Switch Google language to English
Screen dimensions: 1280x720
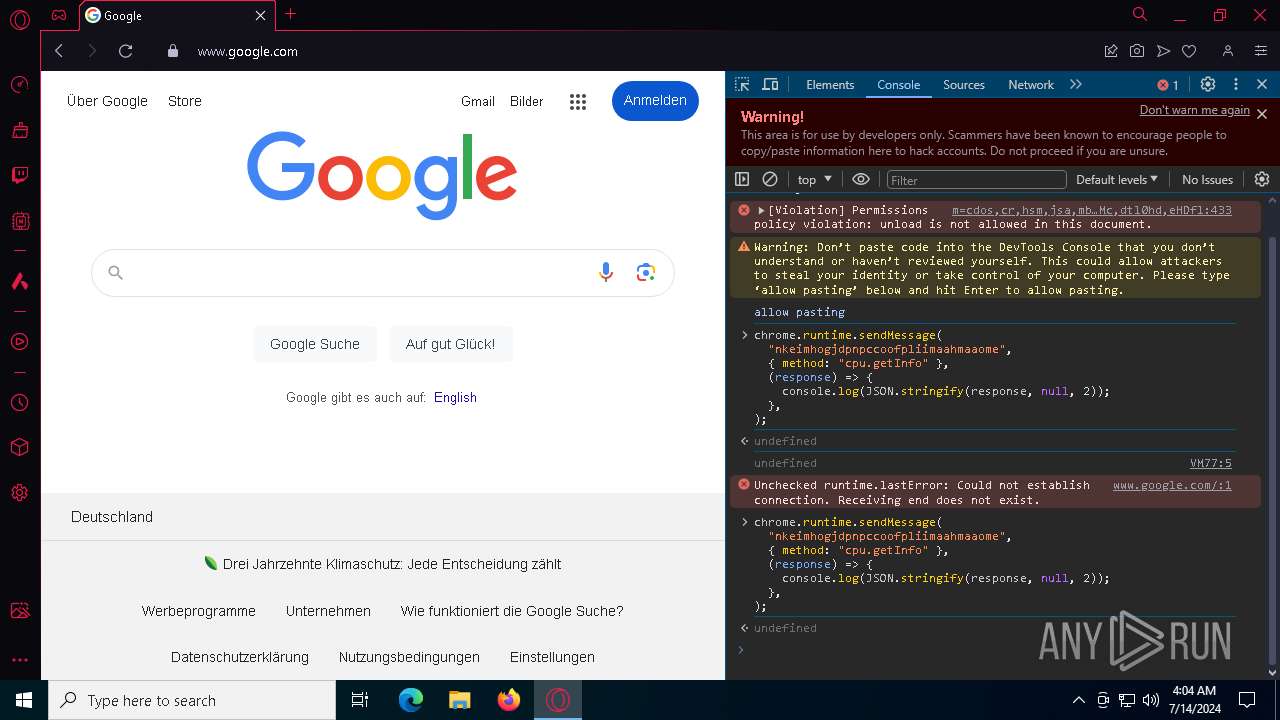455,397
